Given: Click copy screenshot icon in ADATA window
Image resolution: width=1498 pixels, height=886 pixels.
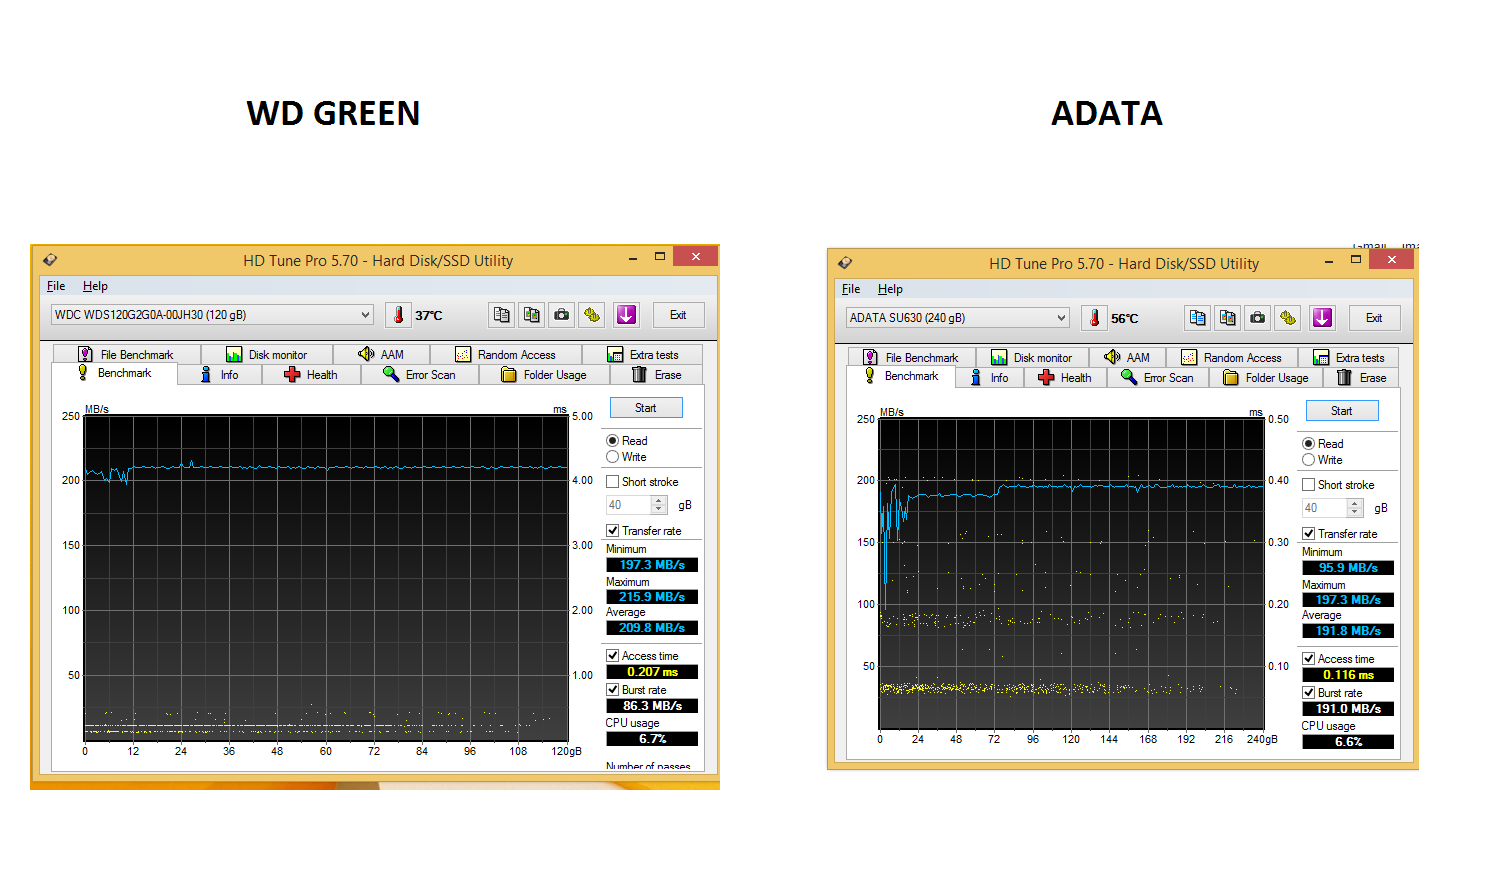Looking at the screenshot, I should point(1227,318).
